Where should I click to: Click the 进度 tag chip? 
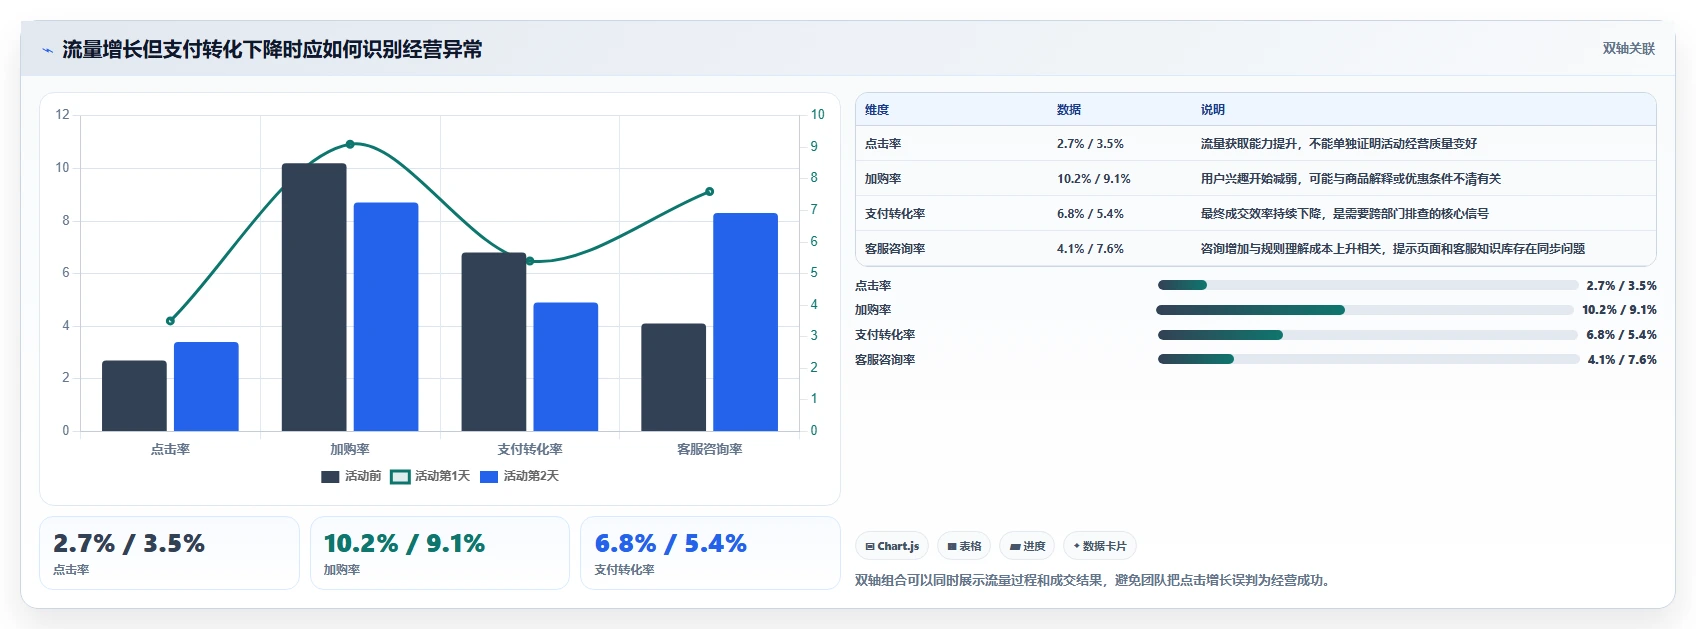(1027, 546)
